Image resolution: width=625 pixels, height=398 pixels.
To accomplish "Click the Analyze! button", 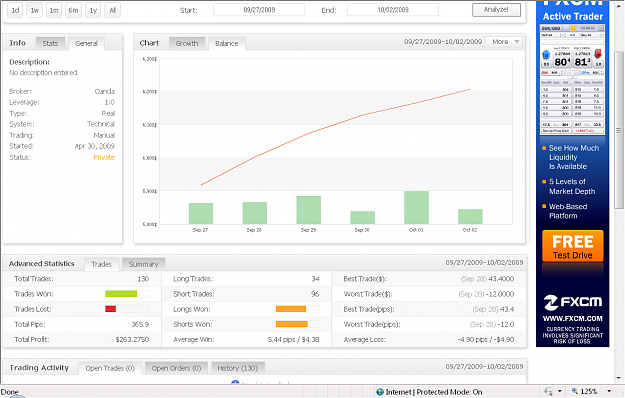I will 496,10.
